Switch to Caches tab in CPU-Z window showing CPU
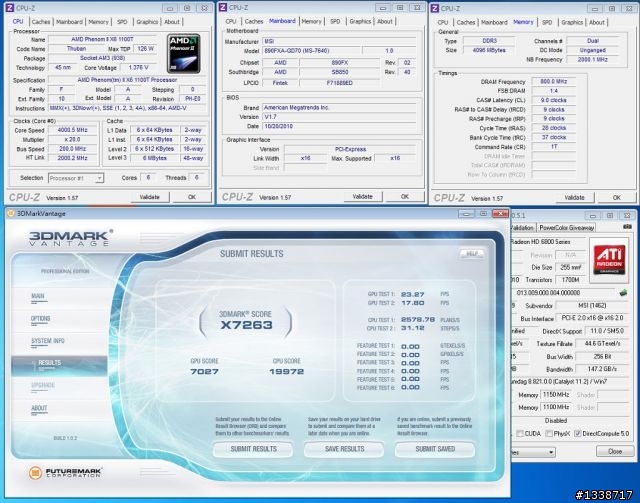 pyautogui.click(x=41, y=22)
